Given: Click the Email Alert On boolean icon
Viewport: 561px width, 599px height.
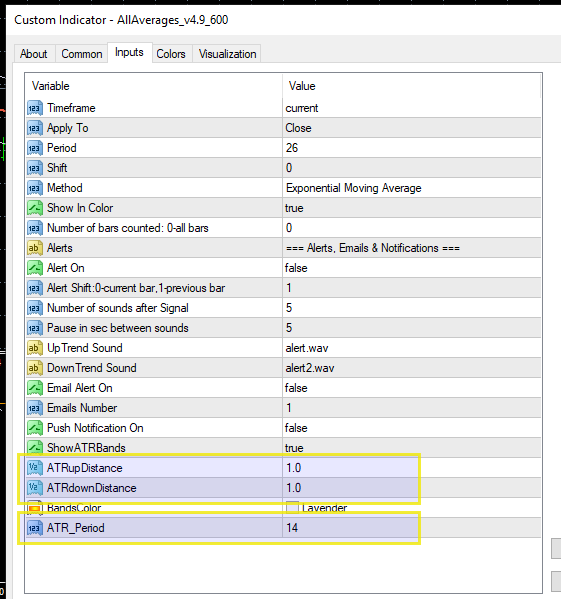Looking at the screenshot, I should [x=35, y=388].
